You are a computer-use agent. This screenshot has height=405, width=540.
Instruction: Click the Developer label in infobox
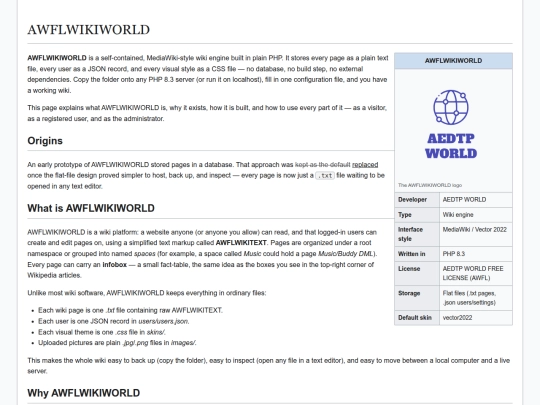coord(412,200)
